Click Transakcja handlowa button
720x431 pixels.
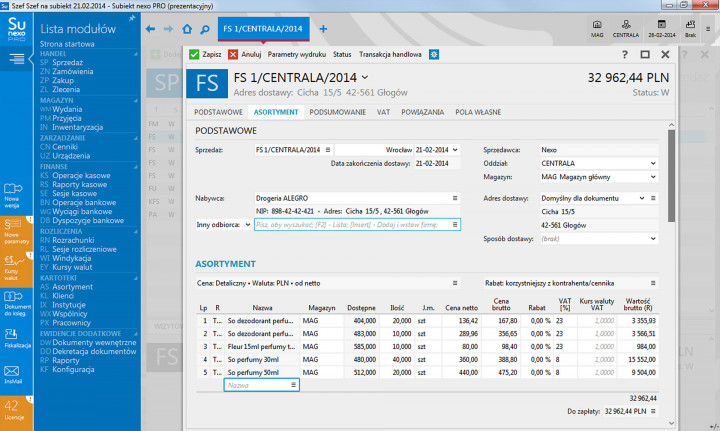point(391,54)
